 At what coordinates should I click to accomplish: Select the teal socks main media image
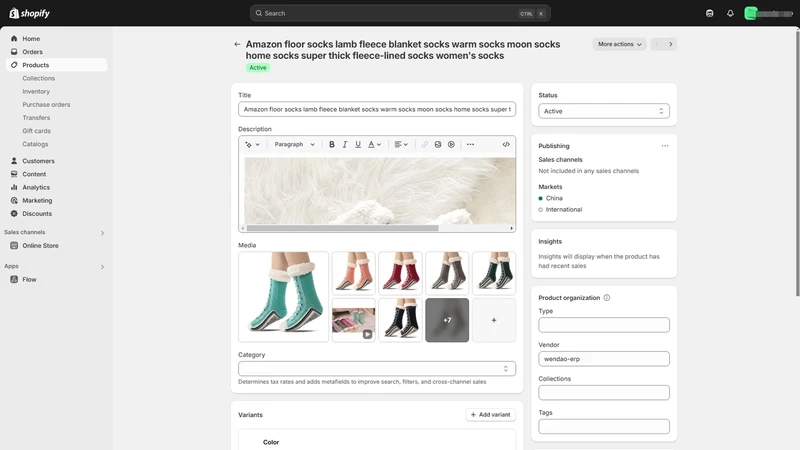point(284,297)
